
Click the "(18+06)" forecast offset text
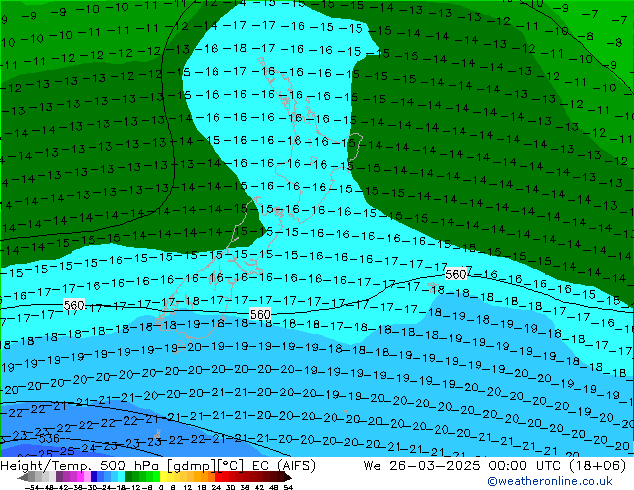[x=598, y=466]
